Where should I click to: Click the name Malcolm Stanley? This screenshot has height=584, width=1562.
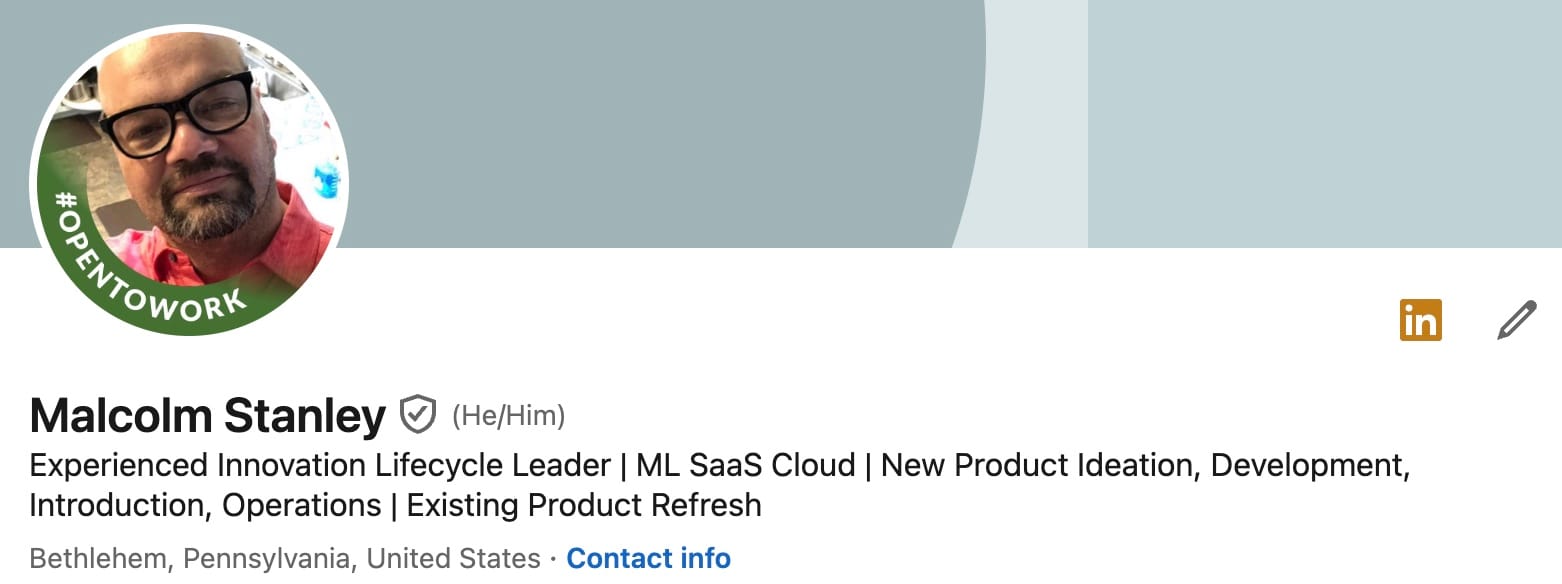pyautogui.click(x=207, y=416)
